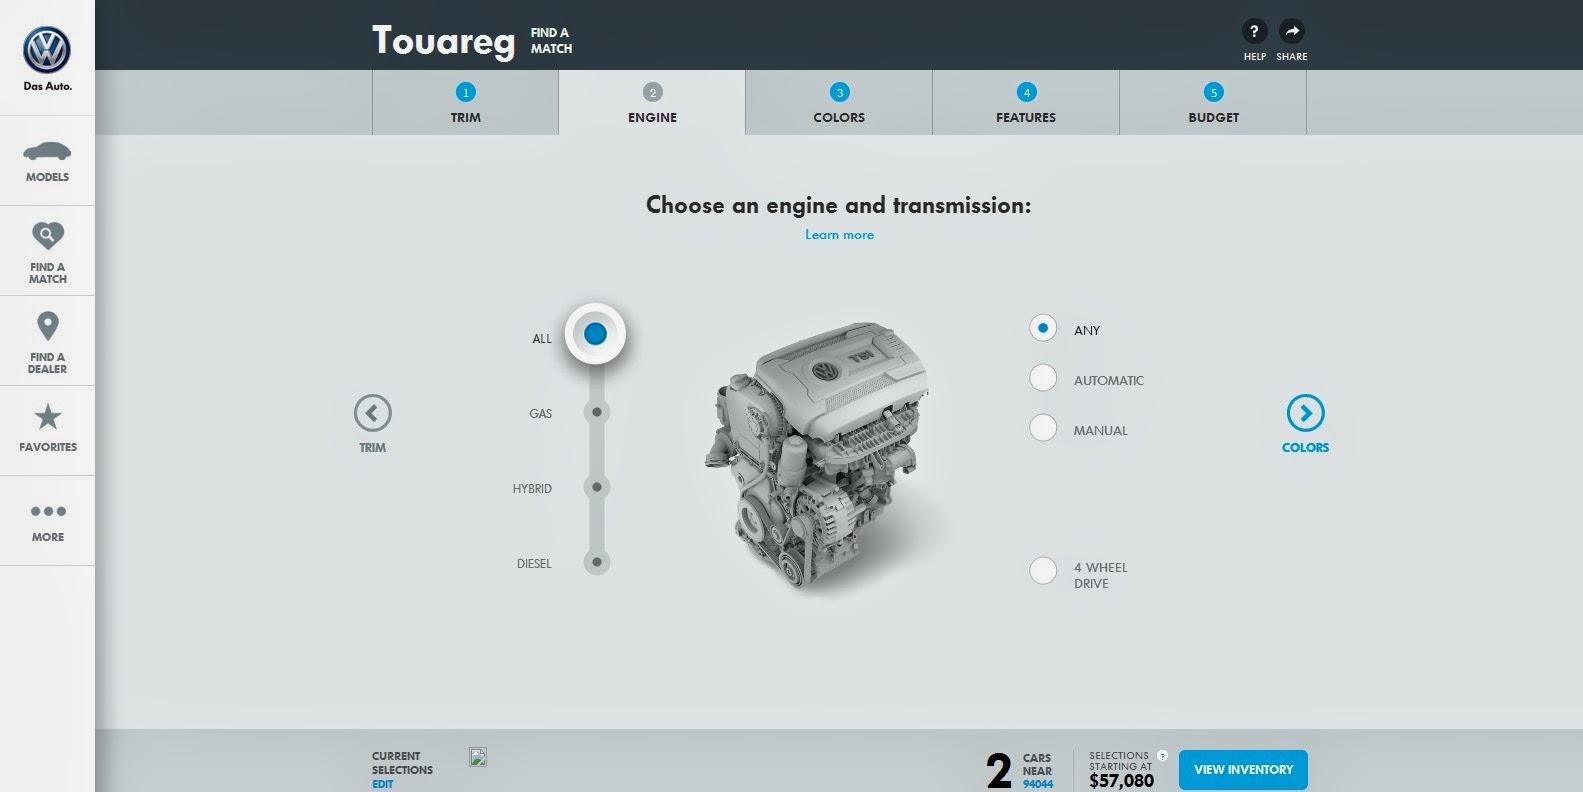
Task: Select Automatic transmission option
Action: tap(1043, 378)
